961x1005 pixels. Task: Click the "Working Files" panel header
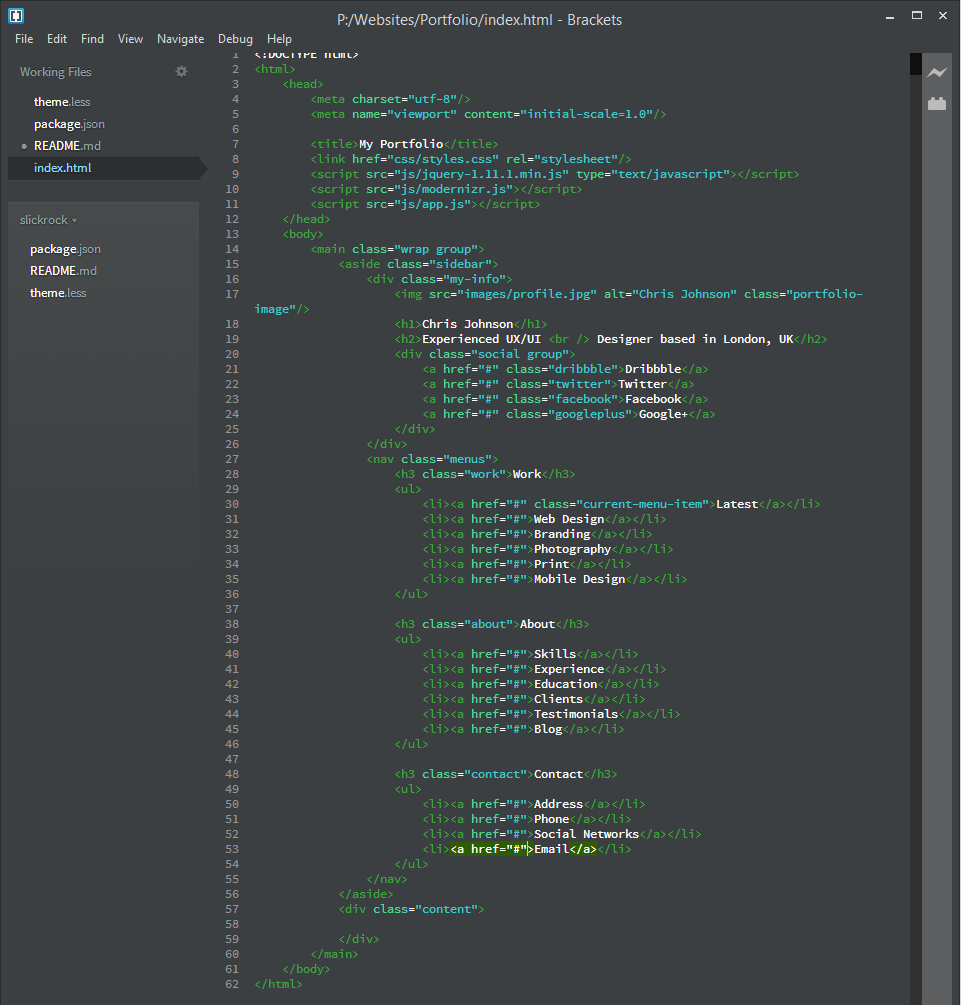pos(56,72)
